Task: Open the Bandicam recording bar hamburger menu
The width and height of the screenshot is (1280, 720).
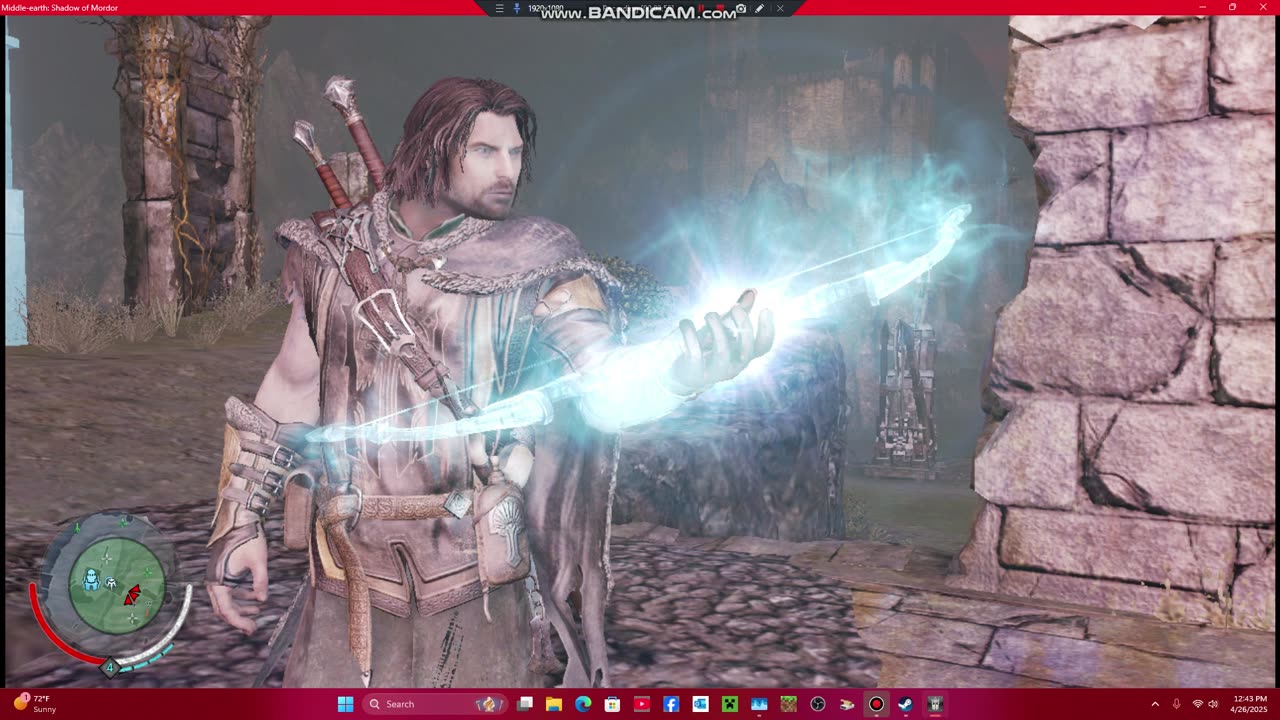Action: pos(499,8)
